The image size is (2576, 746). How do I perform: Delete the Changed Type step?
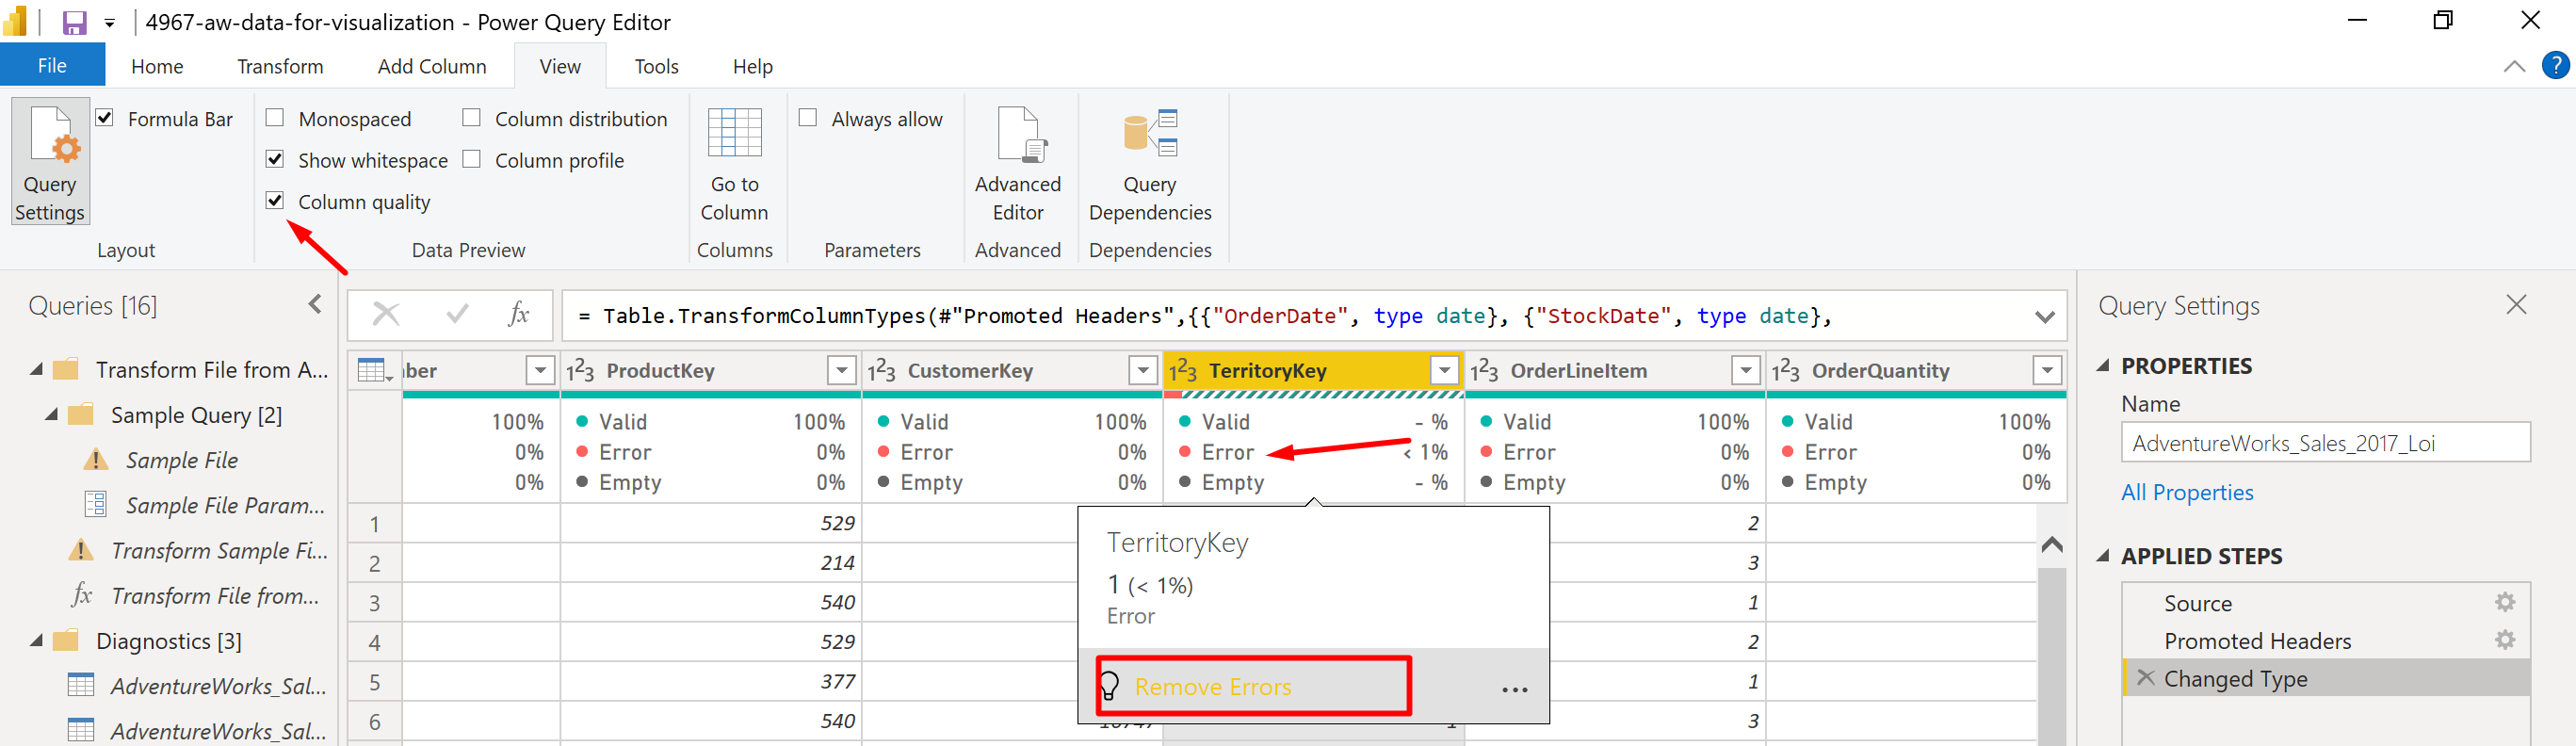click(2145, 678)
